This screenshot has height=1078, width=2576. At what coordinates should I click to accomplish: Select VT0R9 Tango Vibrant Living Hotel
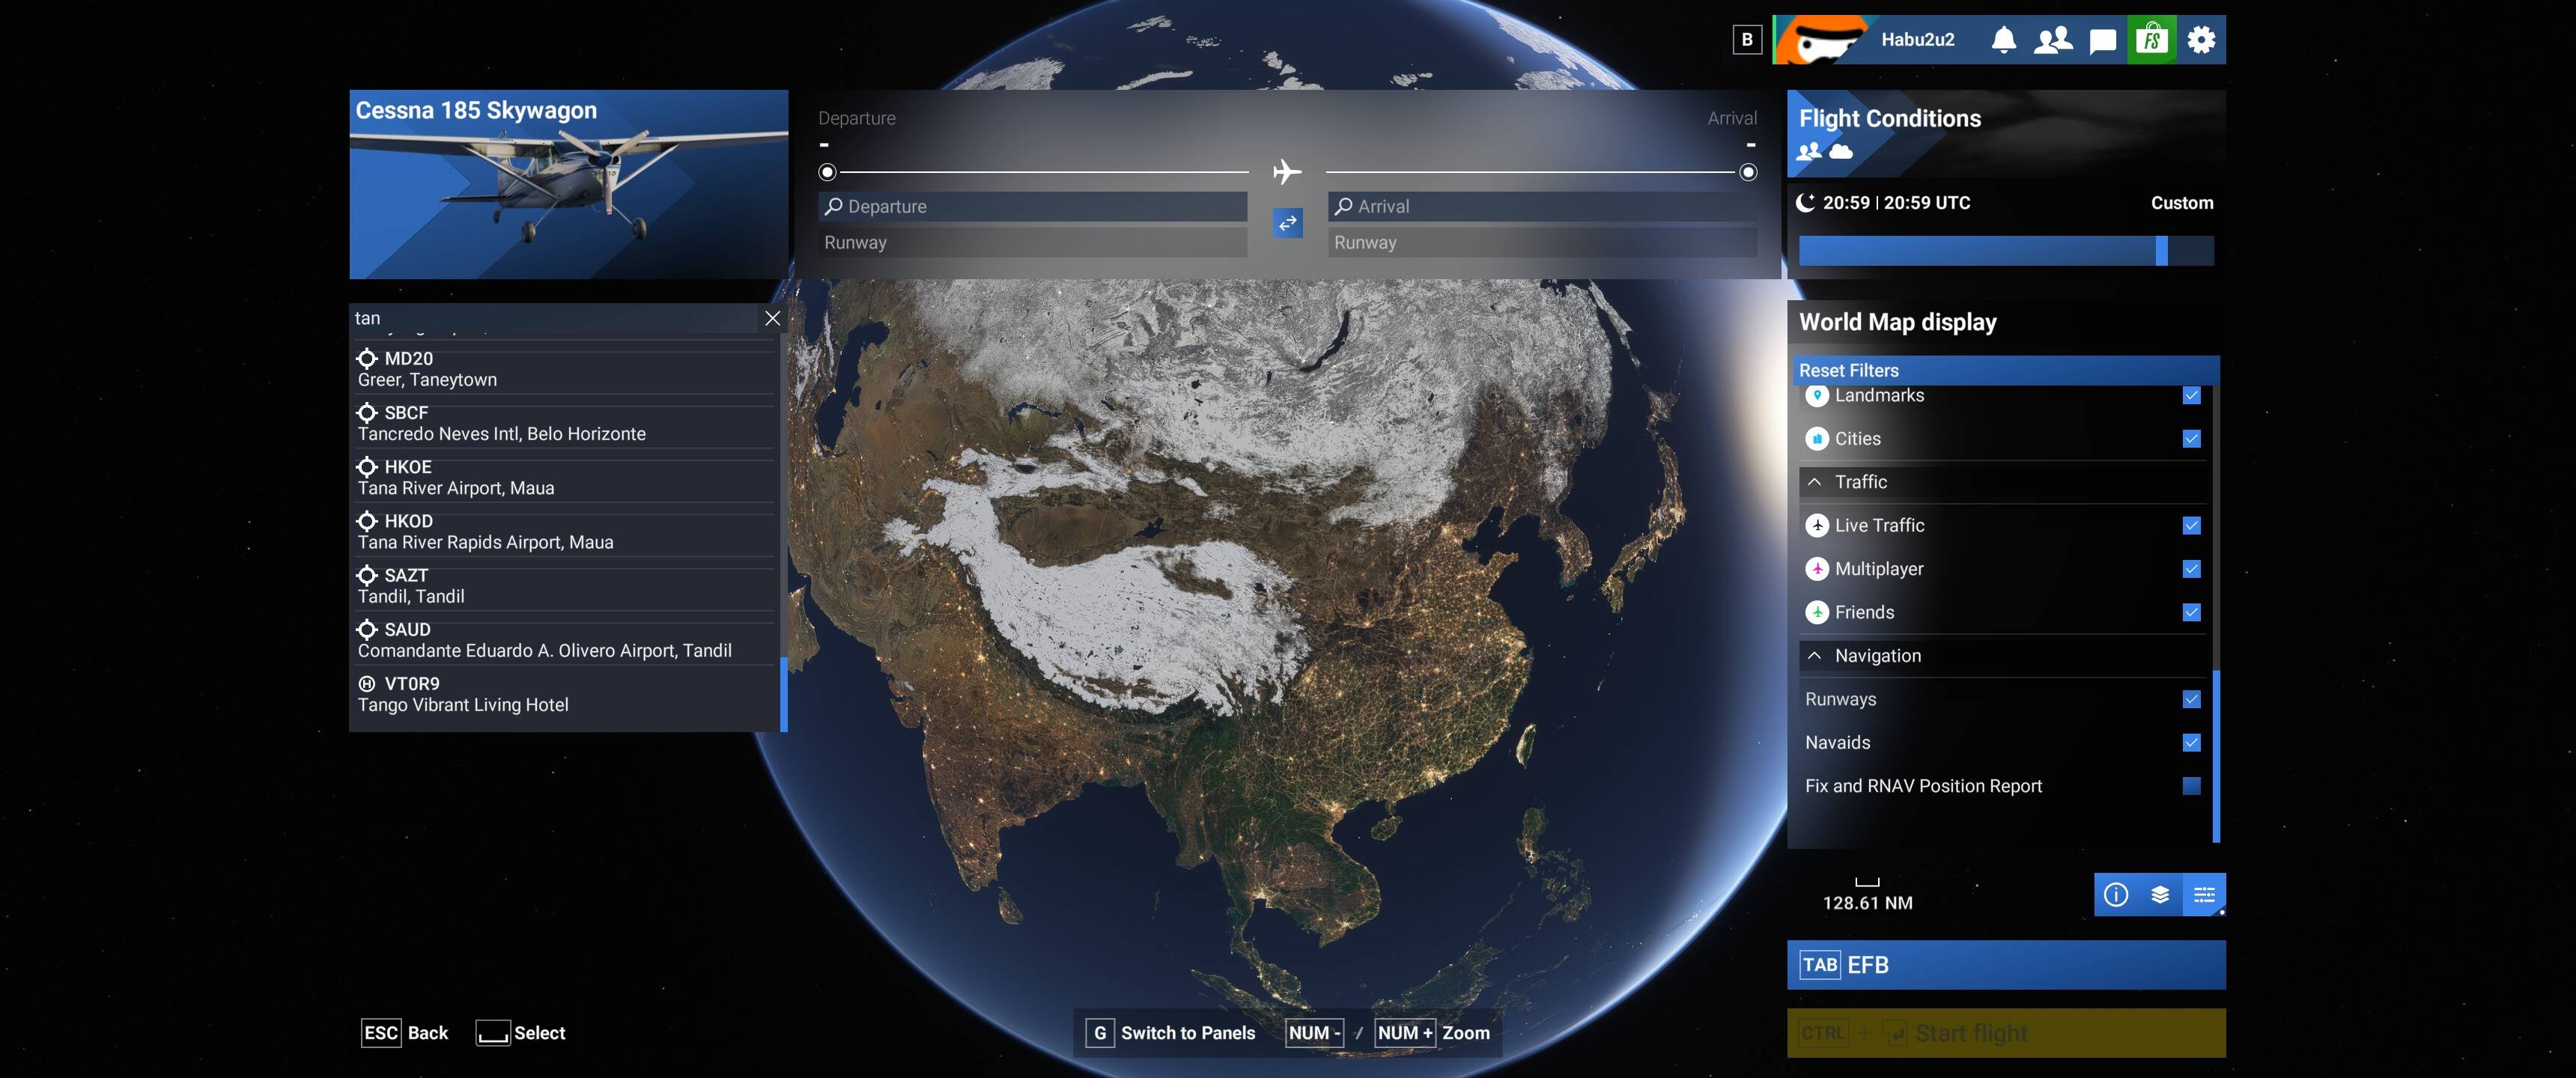tap(565, 694)
